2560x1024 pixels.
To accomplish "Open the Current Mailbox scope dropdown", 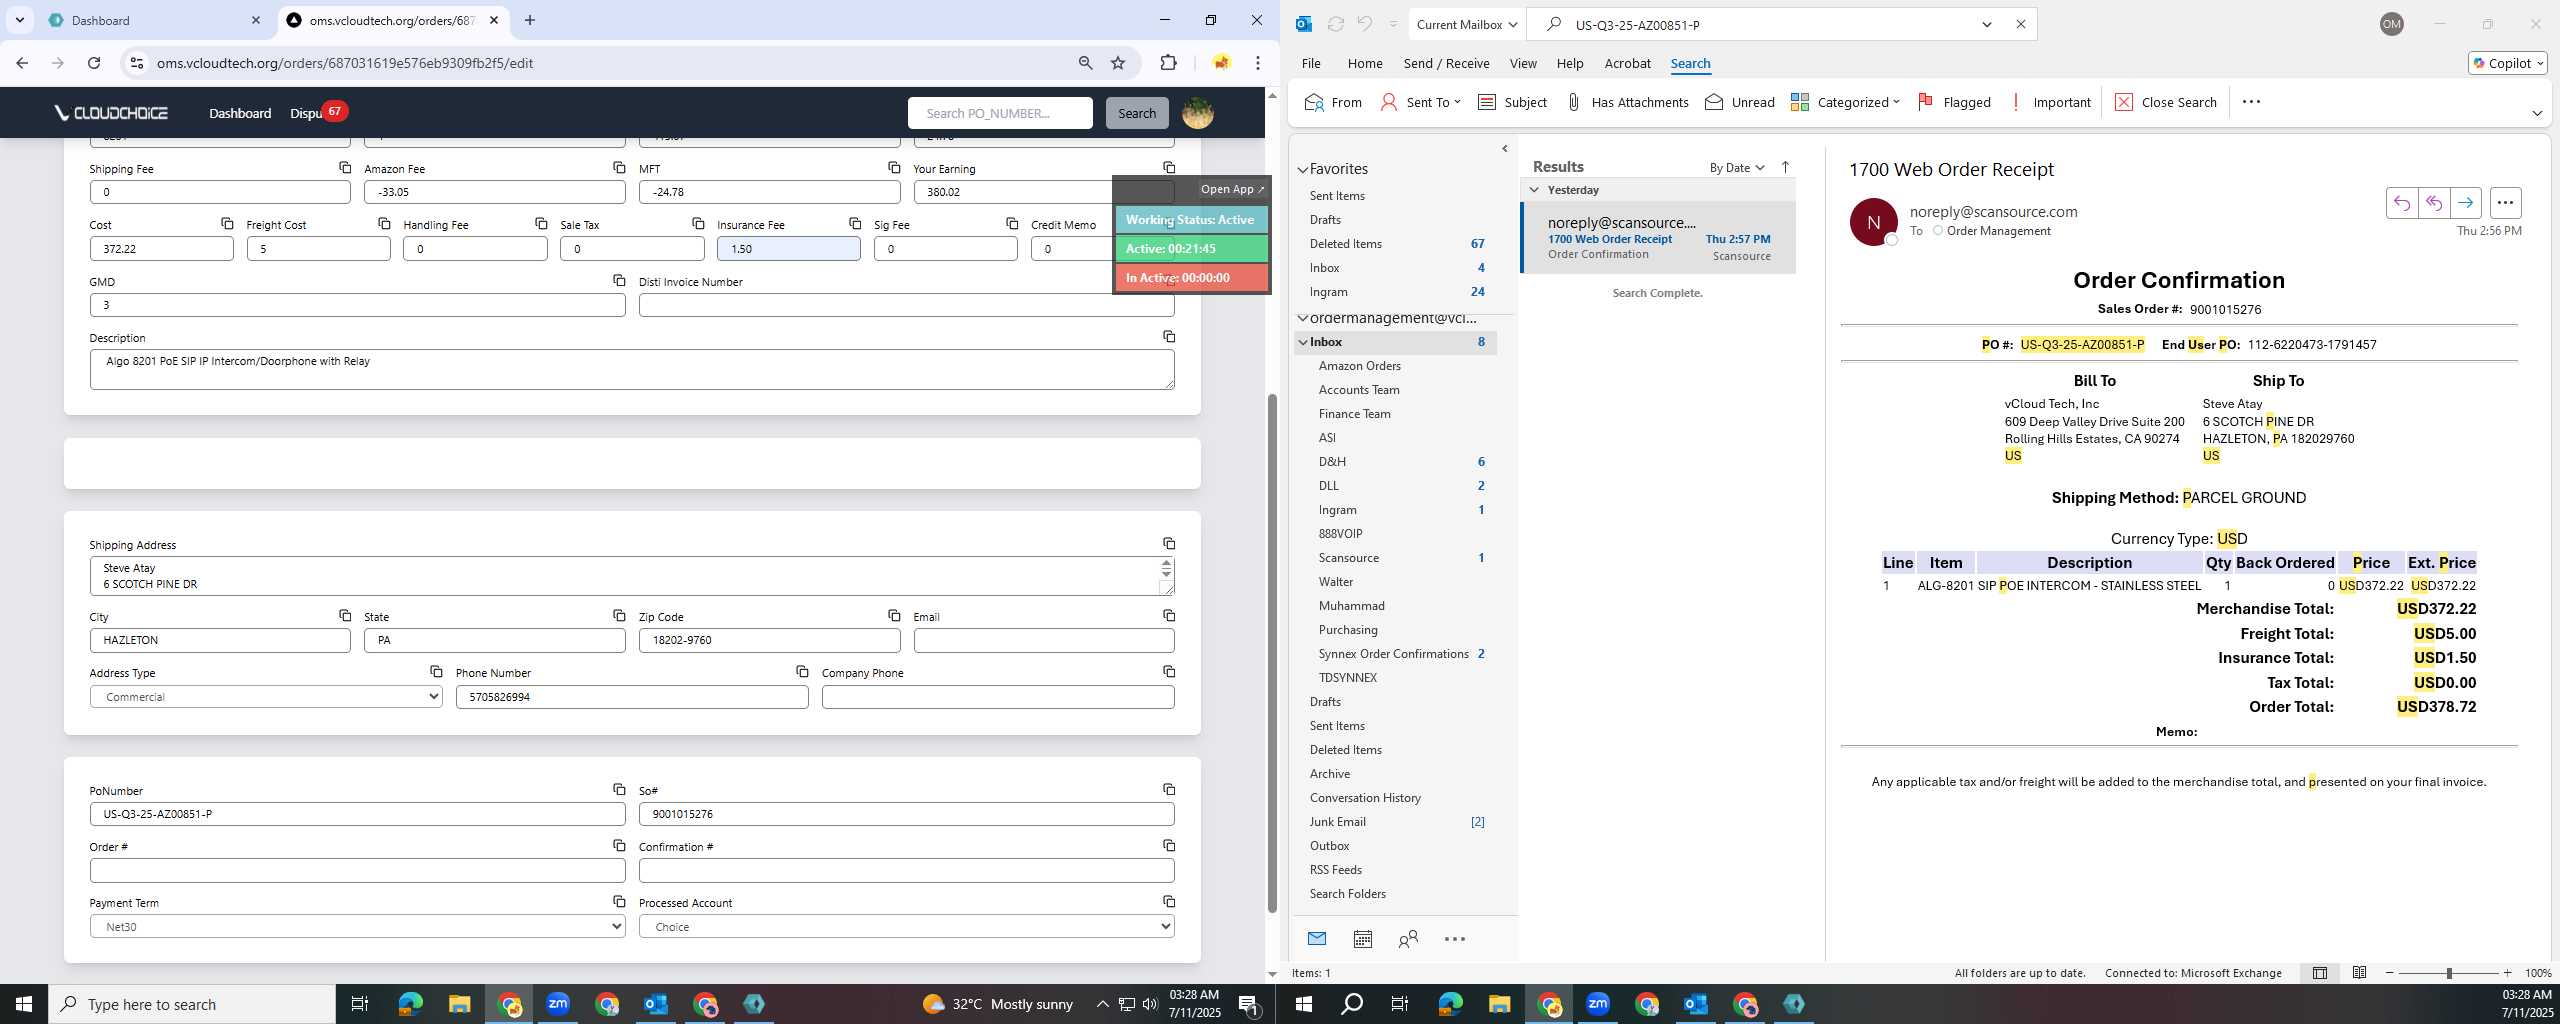I will click(x=1466, y=24).
